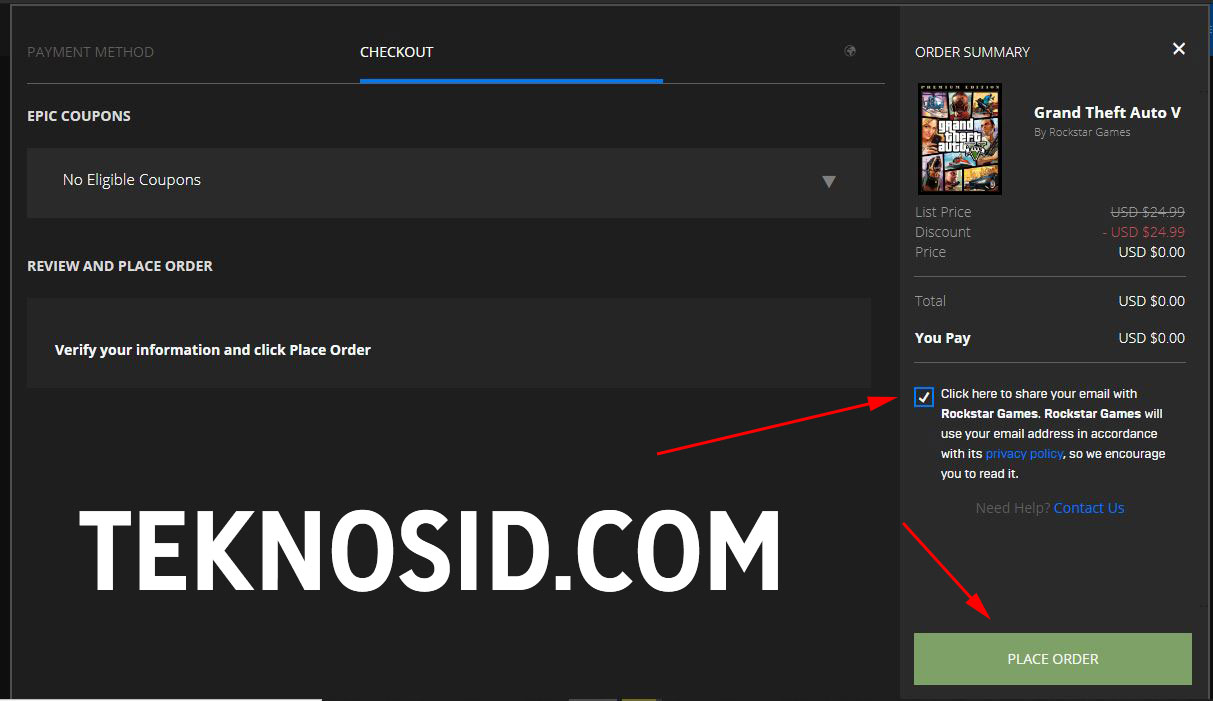Click the Order Summary heading
Image resolution: width=1213 pixels, height=701 pixels.
(972, 52)
